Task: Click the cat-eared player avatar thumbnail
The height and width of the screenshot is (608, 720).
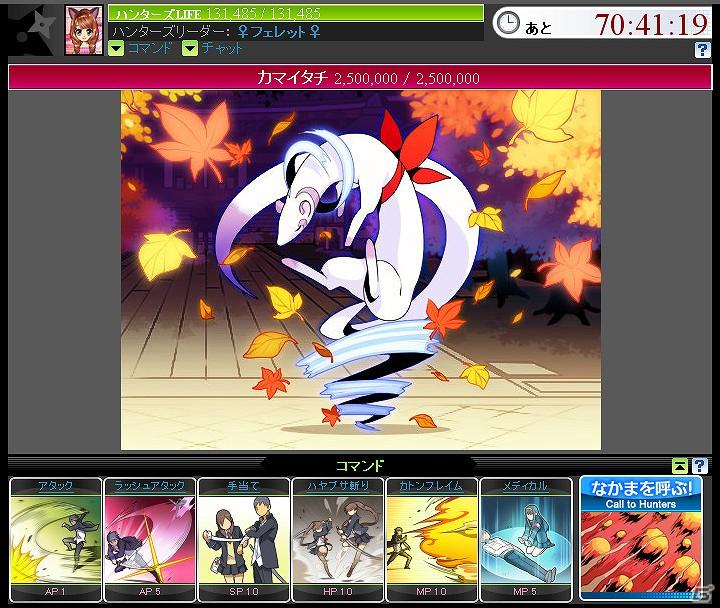Action: point(84,30)
